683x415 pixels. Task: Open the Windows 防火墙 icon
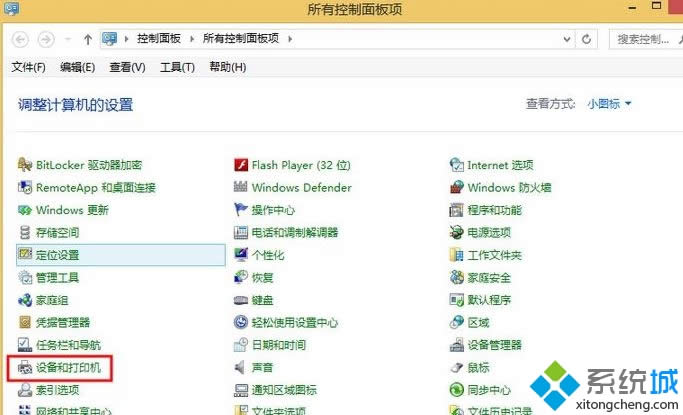pyautogui.click(x=456, y=188)
